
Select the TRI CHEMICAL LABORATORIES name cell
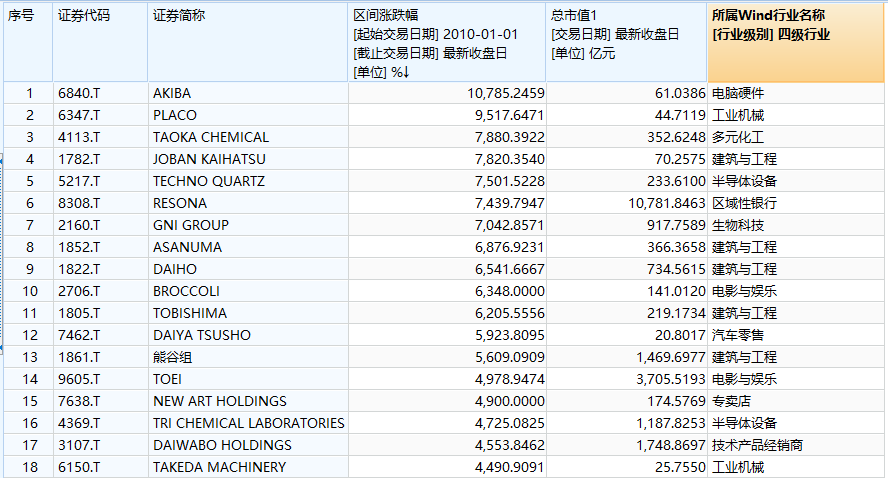point(248,423)
